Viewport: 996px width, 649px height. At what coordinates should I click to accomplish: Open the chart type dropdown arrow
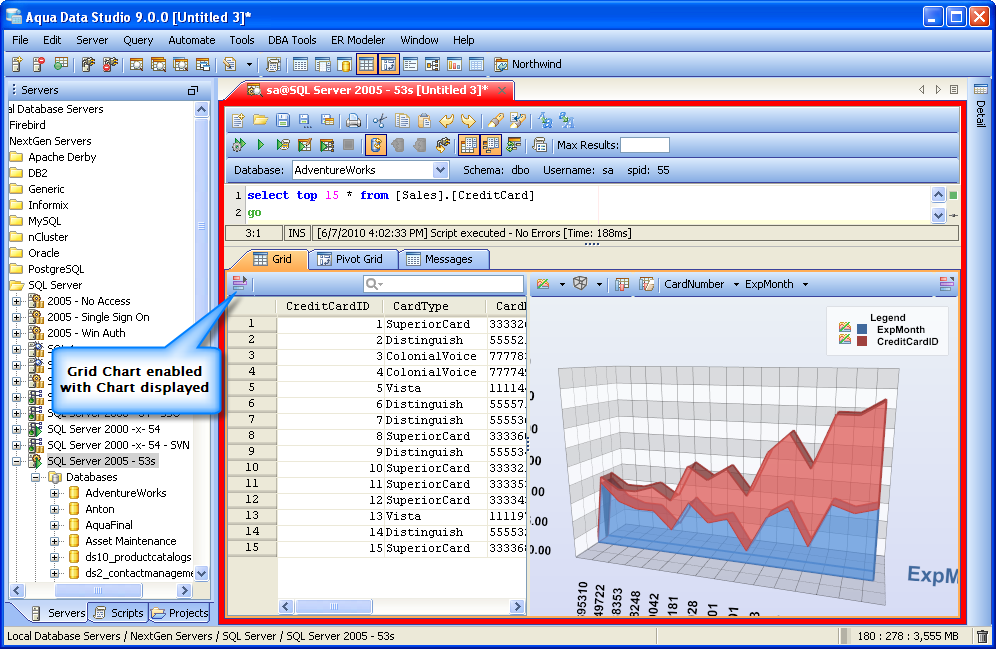(x=562, y=284)
